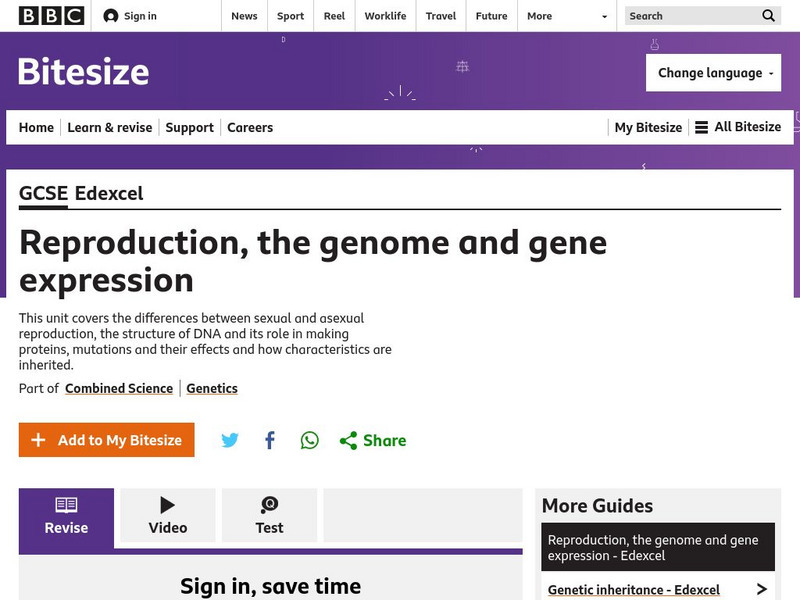Open the Genetics link

coord(212,388)
